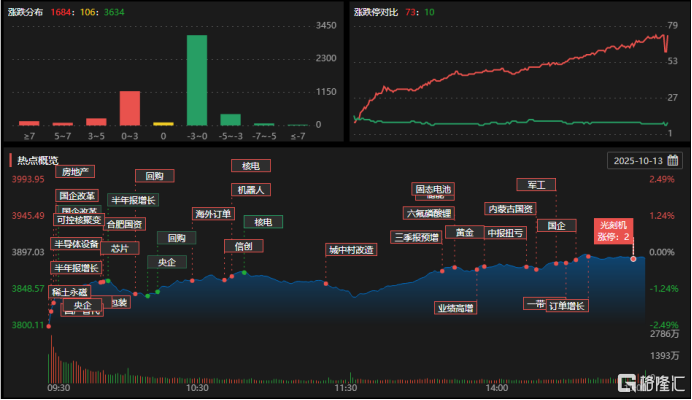
Task: Select the 中报扭亏 hotspot tag
Action: (505, 233)
